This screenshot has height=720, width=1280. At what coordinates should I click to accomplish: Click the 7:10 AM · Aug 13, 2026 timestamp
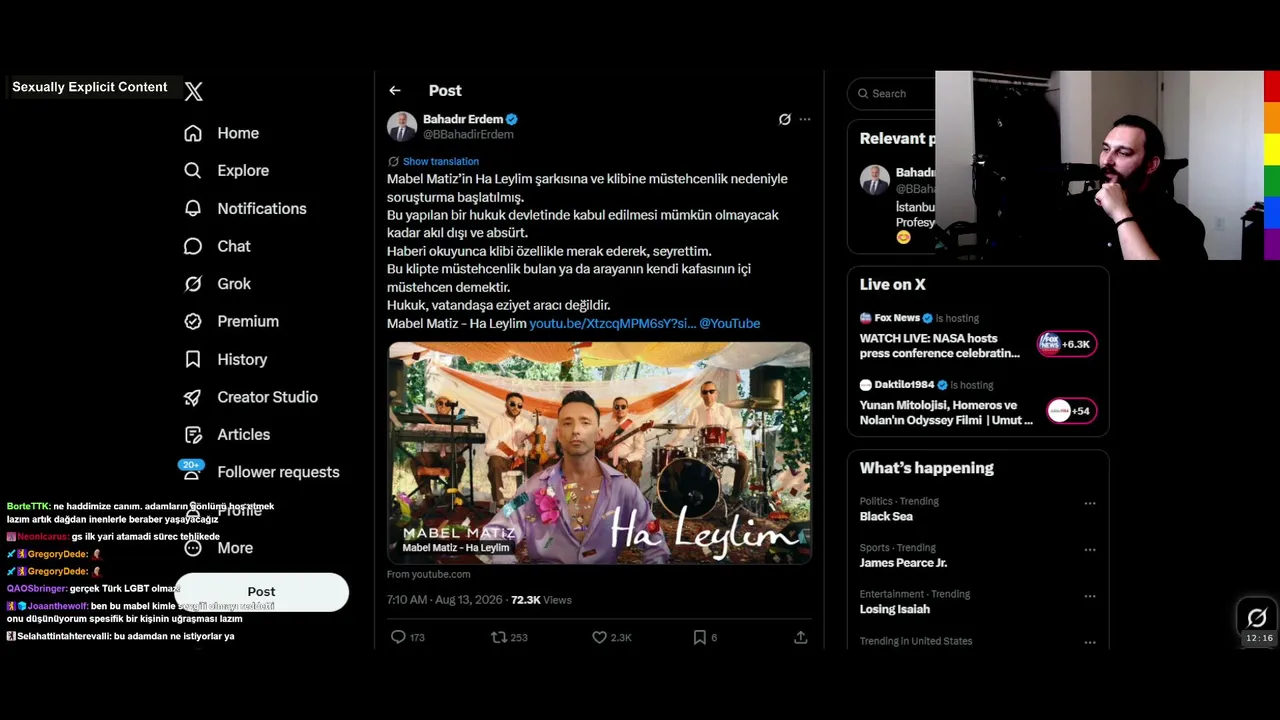(445, 600)
